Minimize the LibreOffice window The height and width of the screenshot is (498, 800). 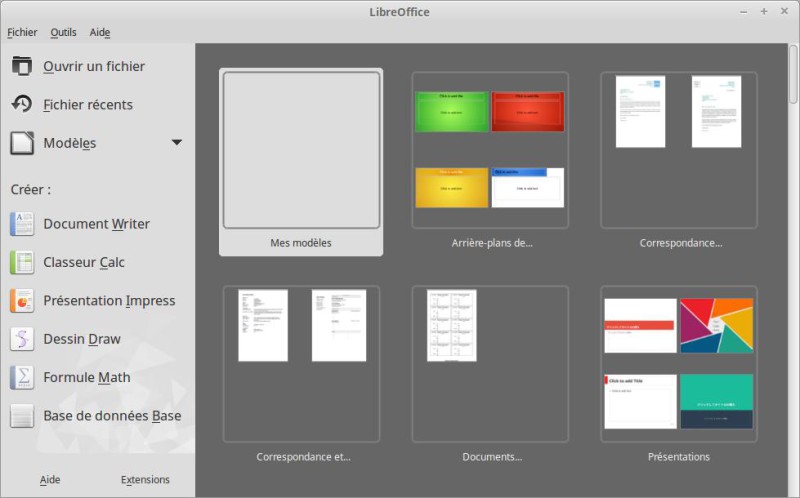coord(743,11)
